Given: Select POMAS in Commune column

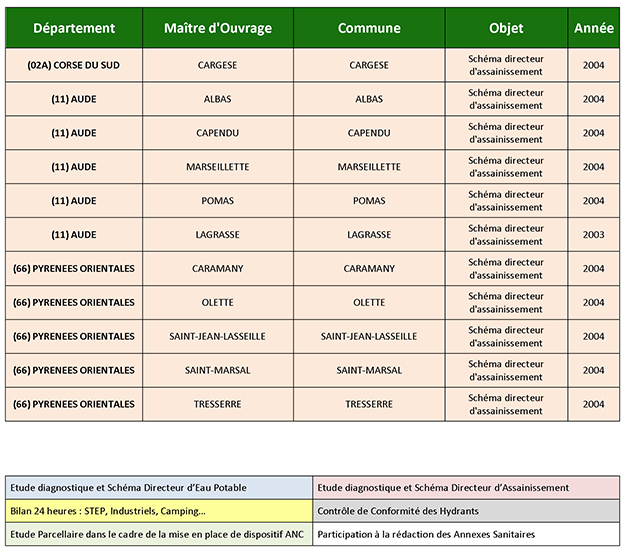Looking at the screenshot, I should [x=369, y=201].
